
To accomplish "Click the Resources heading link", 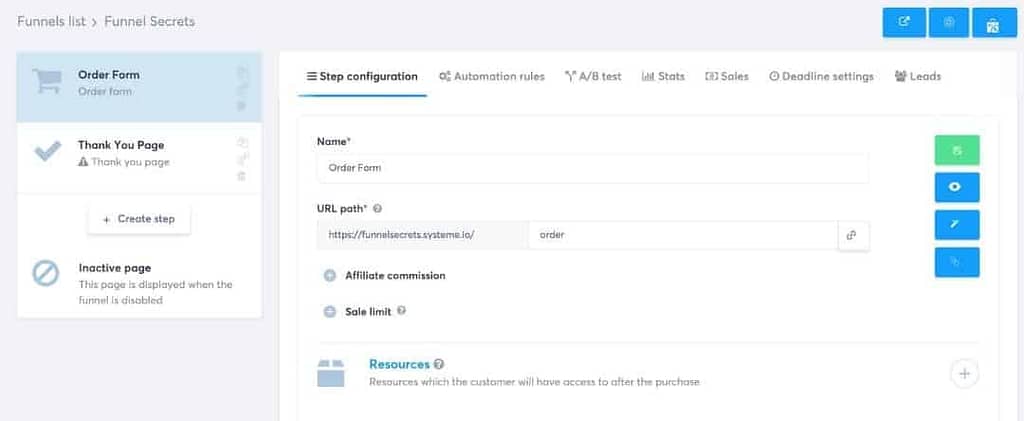I will pos(399,364).
